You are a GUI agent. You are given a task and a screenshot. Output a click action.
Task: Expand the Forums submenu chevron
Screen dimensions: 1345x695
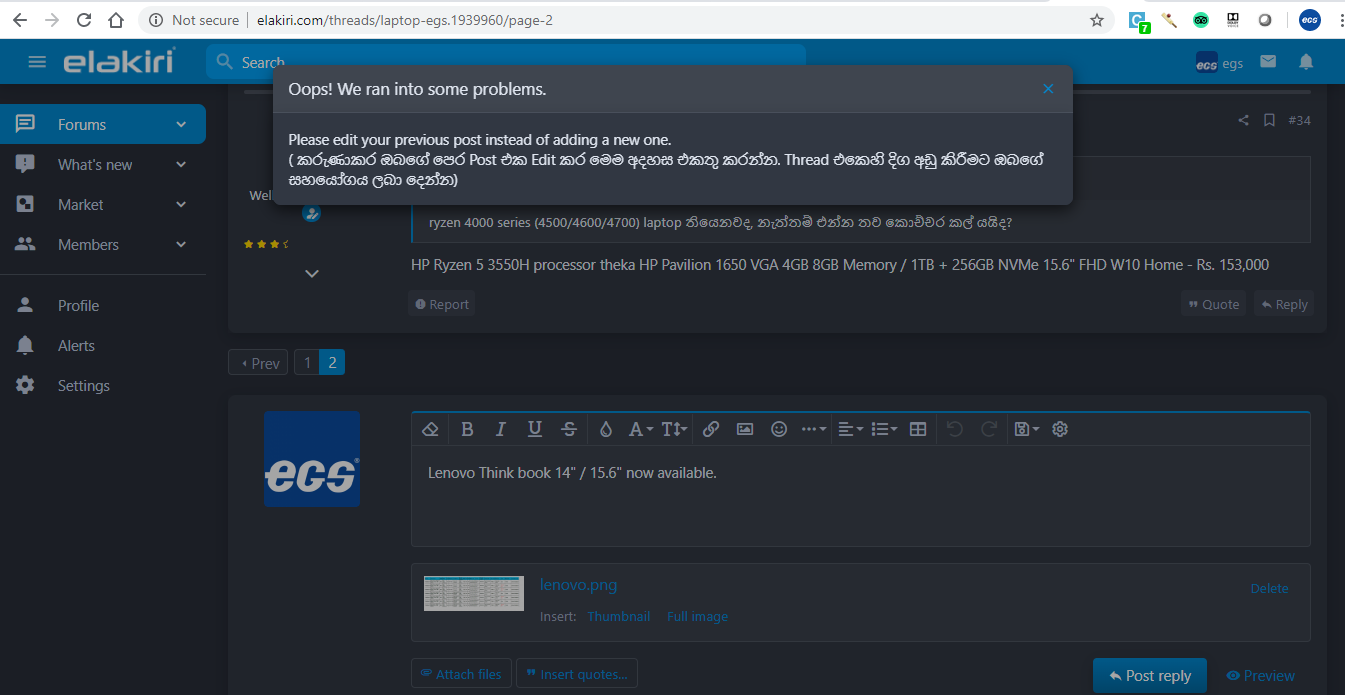click(181, 125)
